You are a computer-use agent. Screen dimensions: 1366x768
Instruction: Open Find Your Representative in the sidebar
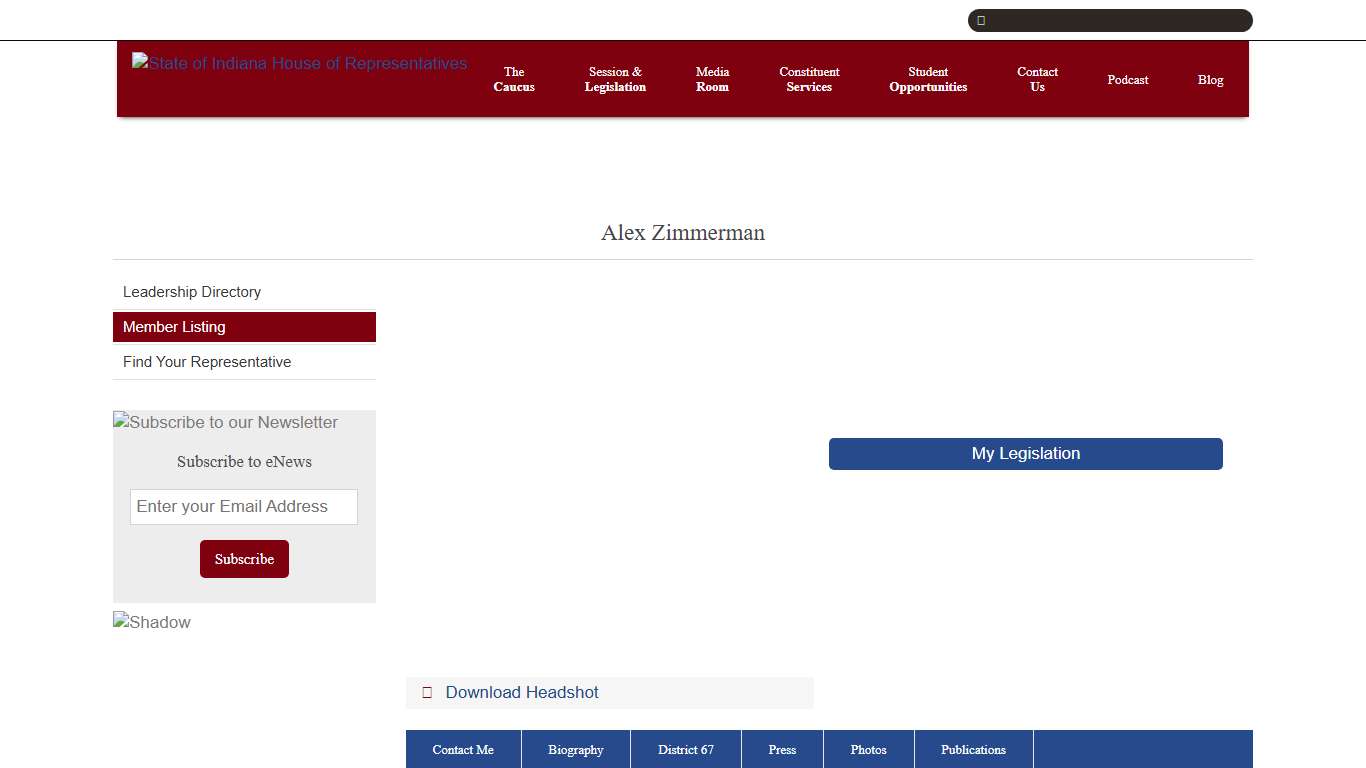tap(207, 362)
